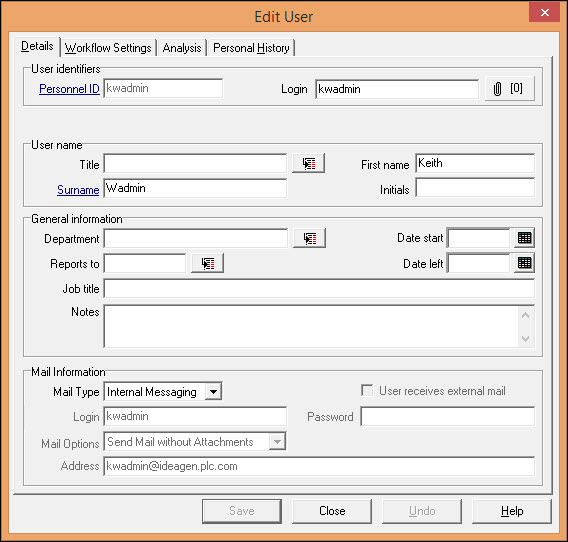
Task: Click the Help button
Action: 512,511
